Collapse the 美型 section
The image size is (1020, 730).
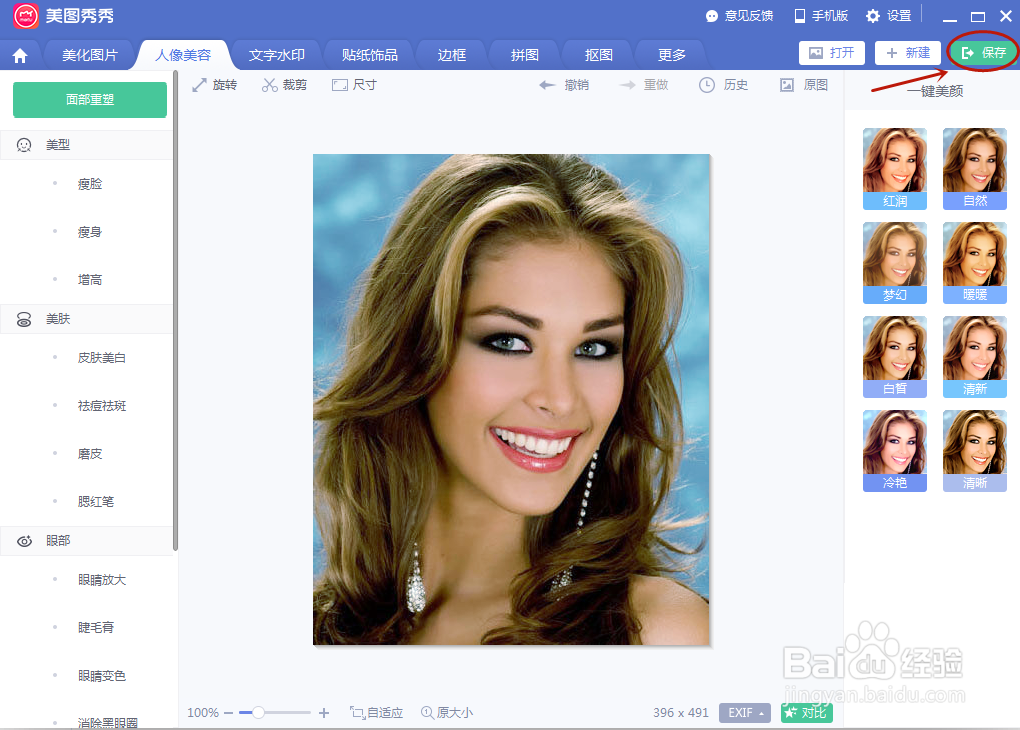[x=87, y=145]
